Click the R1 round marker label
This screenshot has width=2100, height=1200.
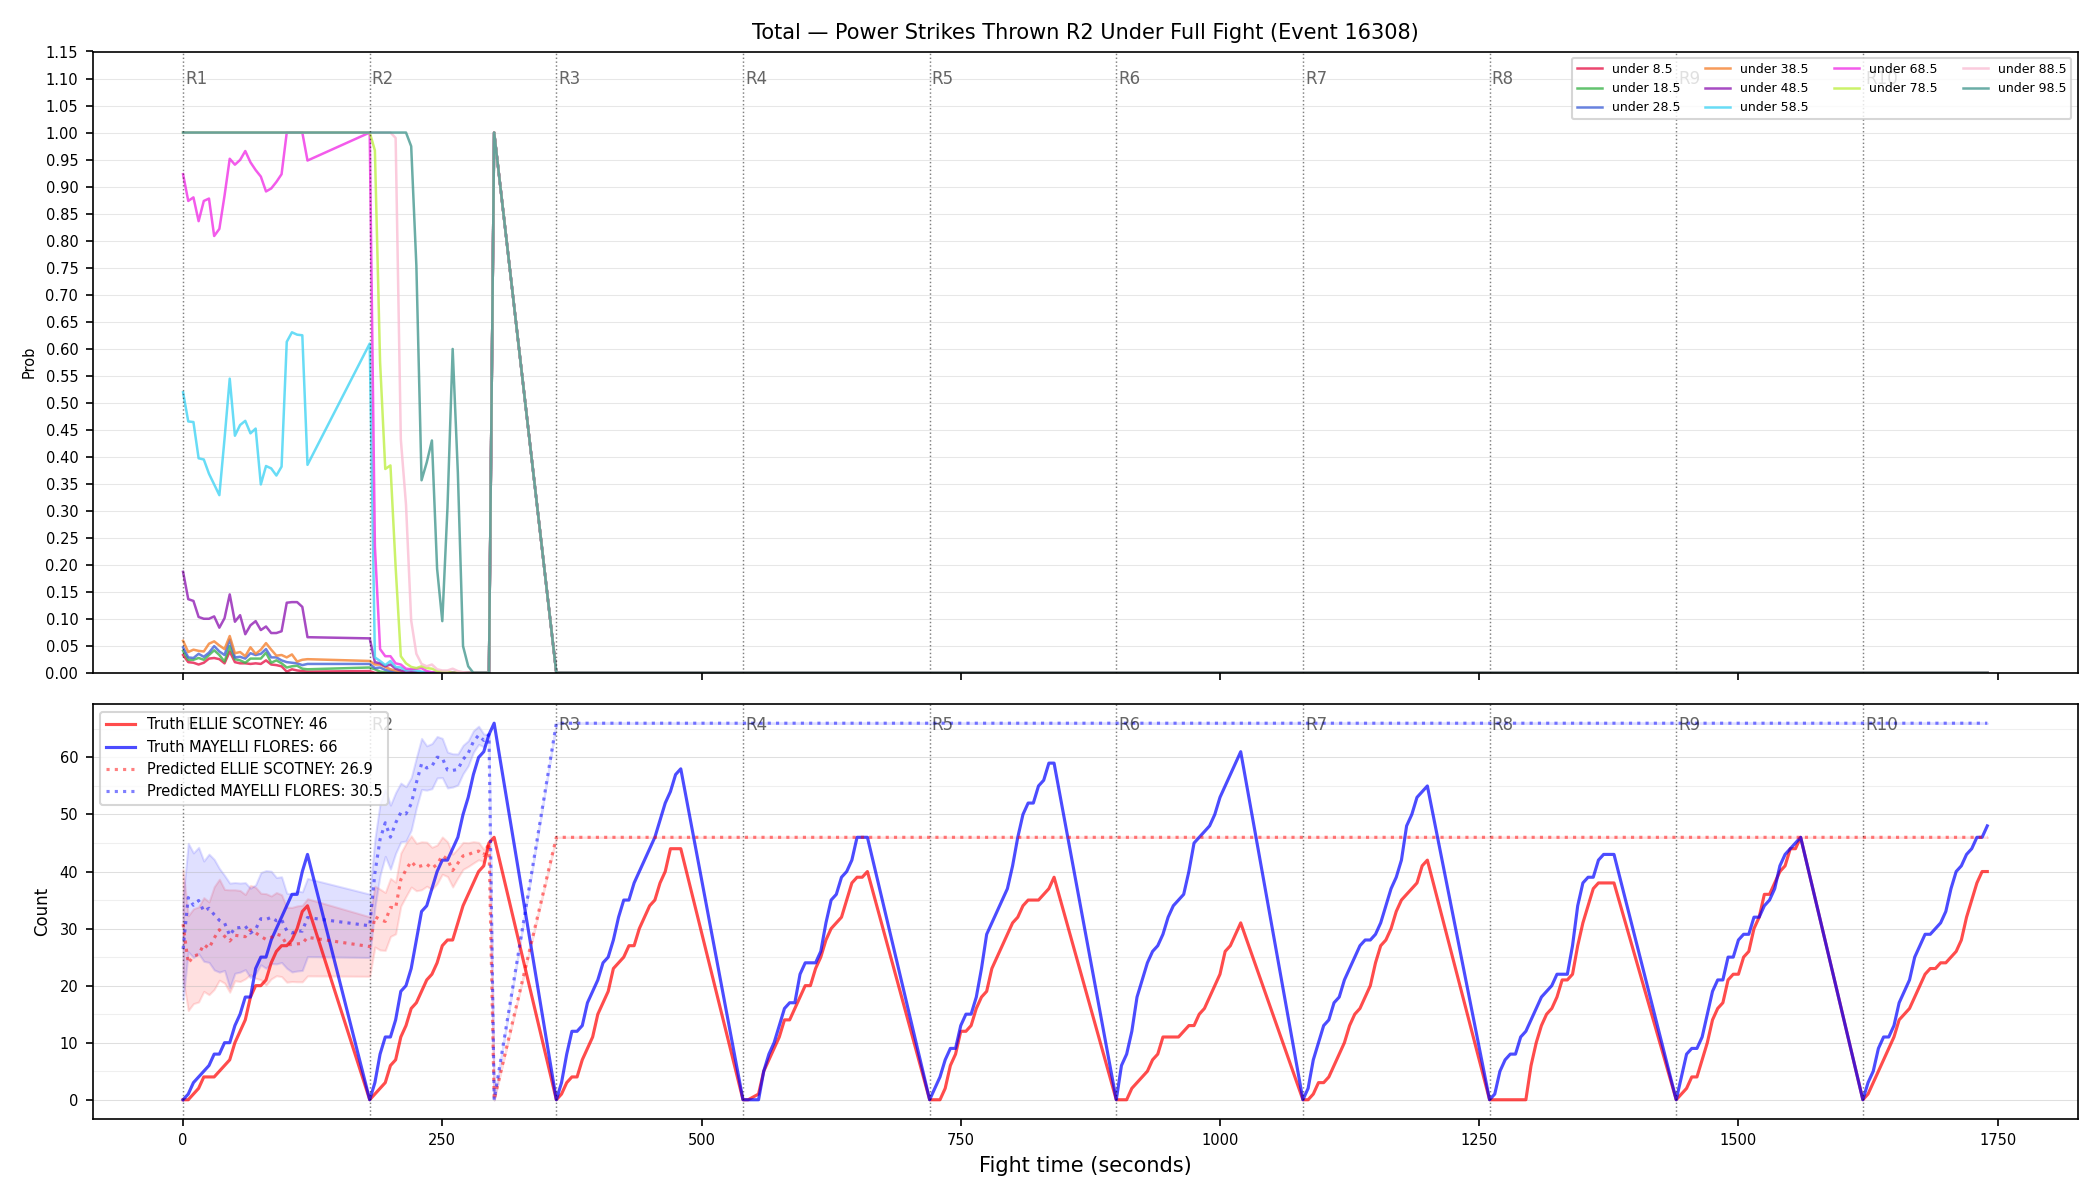[196, 78]
